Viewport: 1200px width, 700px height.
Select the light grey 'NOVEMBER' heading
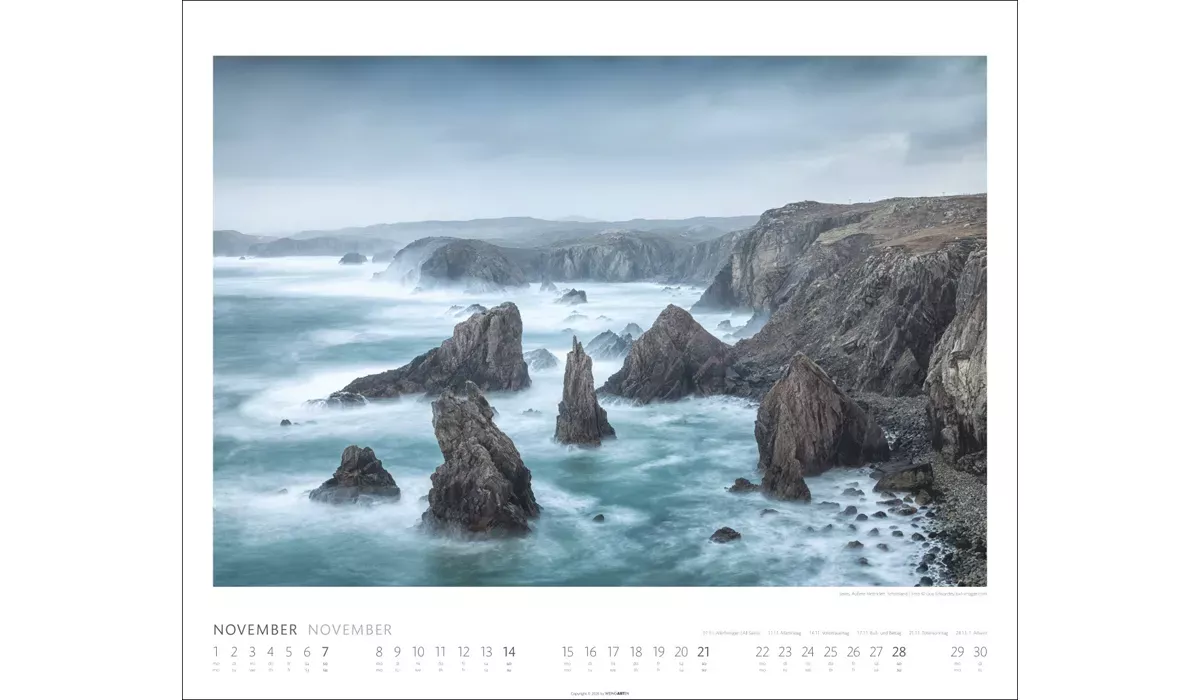click(x=350, y=630)
